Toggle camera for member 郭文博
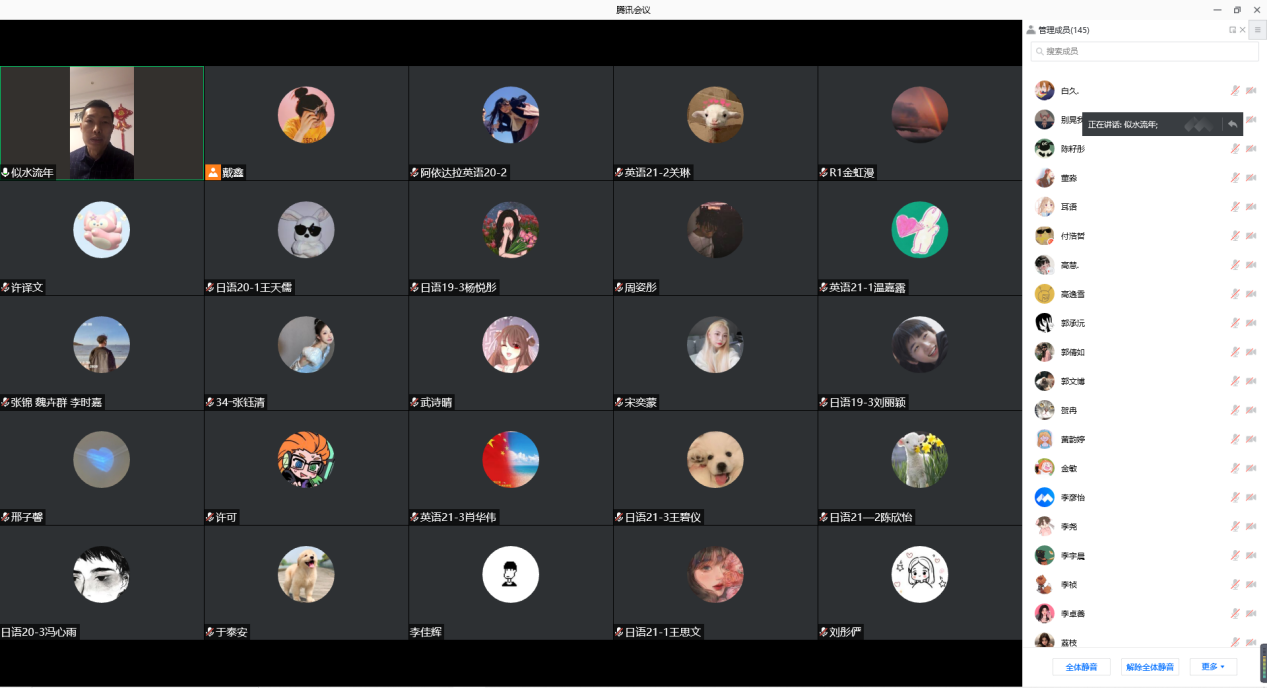 (x=1251, y=381)
